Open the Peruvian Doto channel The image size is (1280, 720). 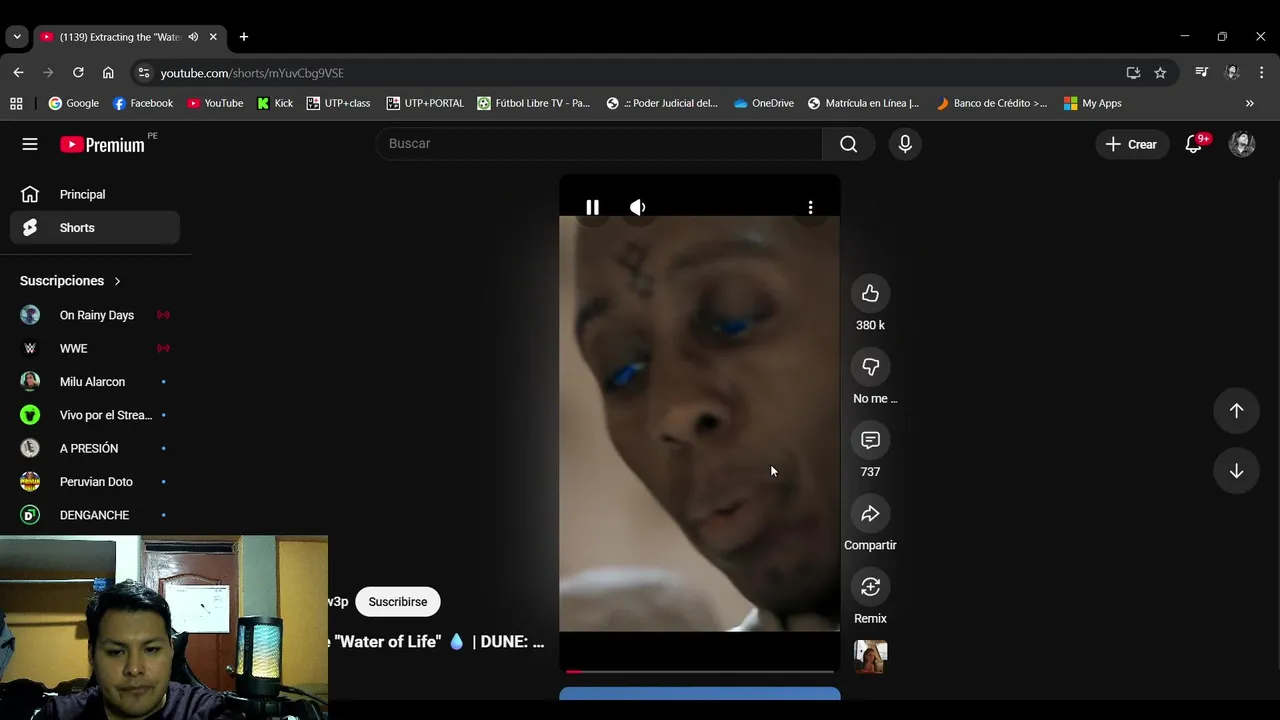[95, 482]
